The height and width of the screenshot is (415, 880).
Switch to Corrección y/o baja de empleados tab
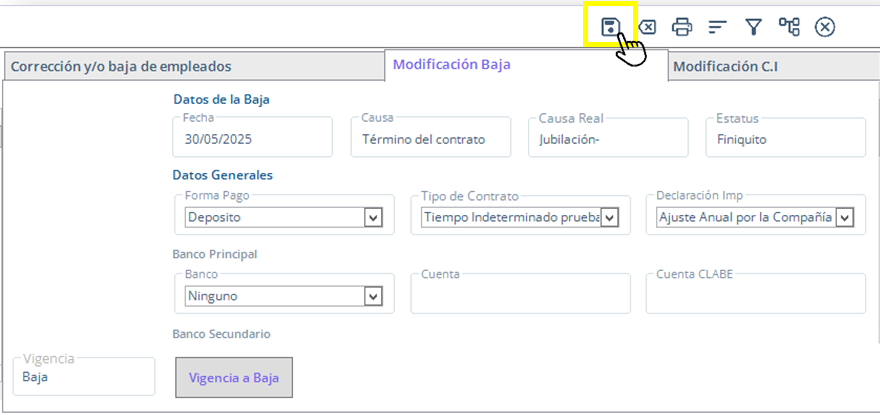pyautogui.click(x=120, y=67)
